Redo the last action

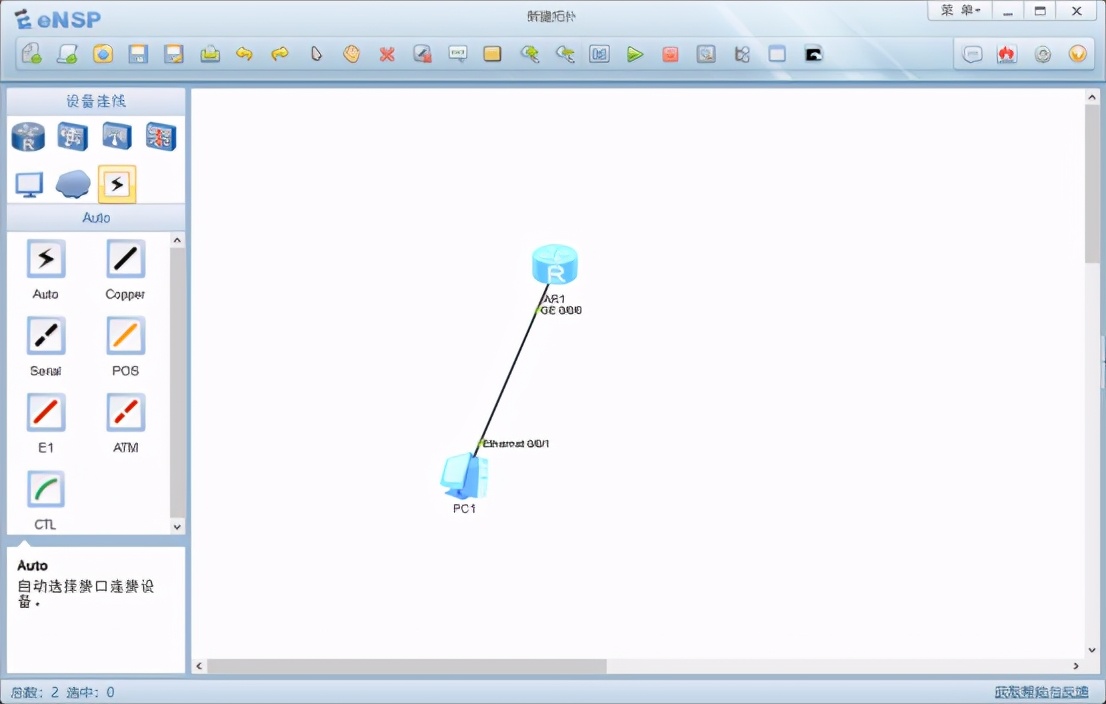coord(280,54)
